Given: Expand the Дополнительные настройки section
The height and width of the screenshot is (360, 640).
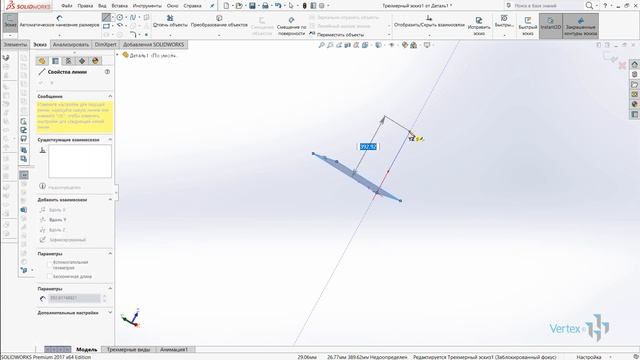Looking at the screenshot, I should tap(110, 313).
